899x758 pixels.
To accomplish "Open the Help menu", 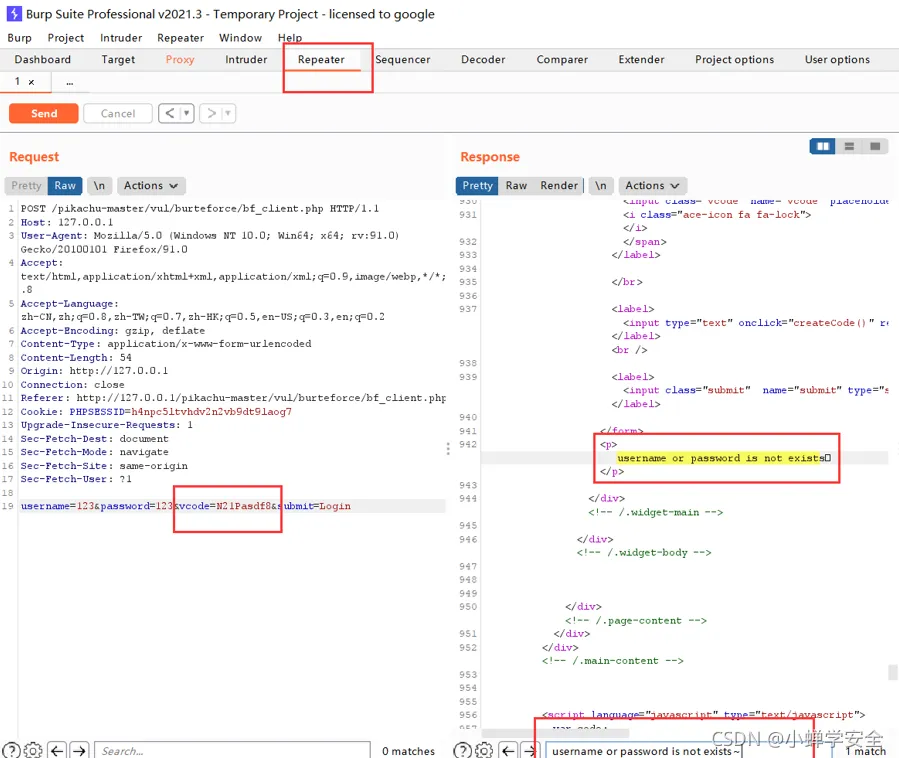I will pos(290,38).
